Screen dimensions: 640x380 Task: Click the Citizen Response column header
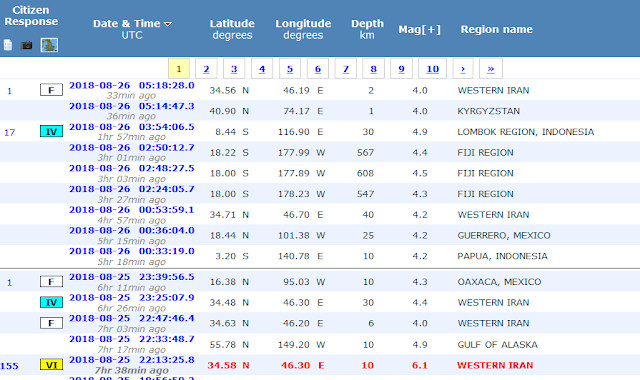click(31, 16)
